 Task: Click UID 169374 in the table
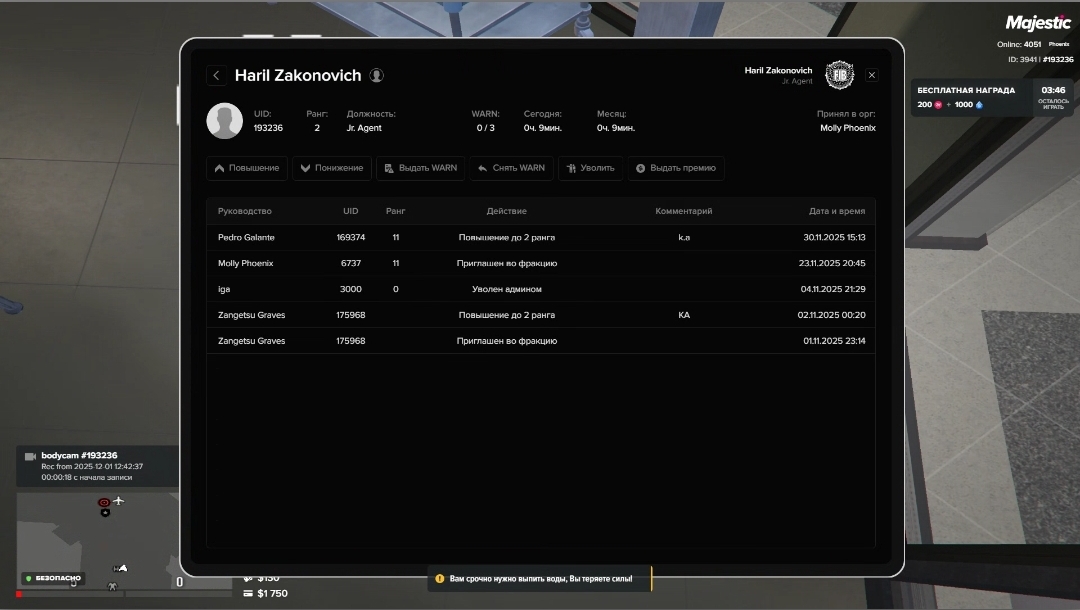[x=351, y=238]
